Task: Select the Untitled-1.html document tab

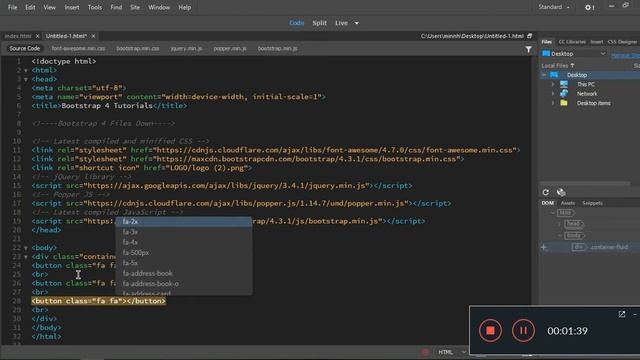Action: point(67,36)
